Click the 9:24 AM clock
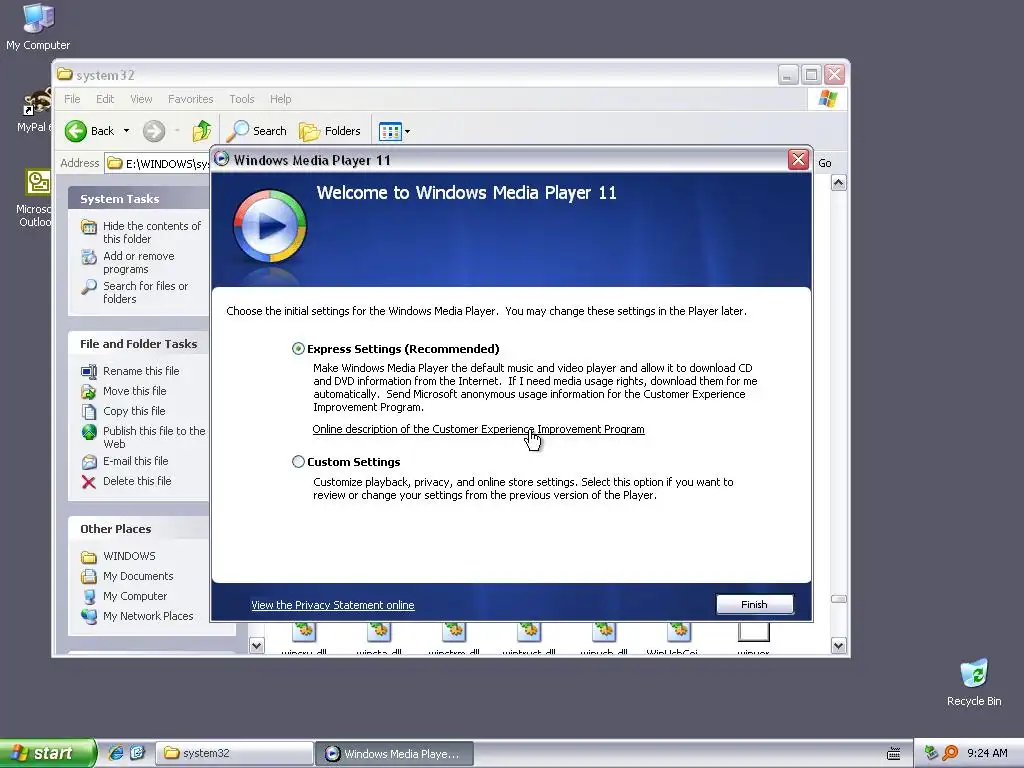 pyautogui.click(x=987, y=753)
